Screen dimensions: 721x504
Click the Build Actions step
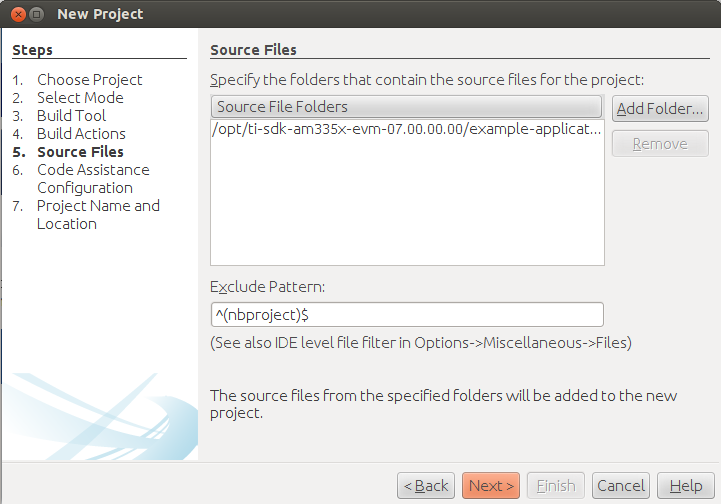tap(81, 134)
